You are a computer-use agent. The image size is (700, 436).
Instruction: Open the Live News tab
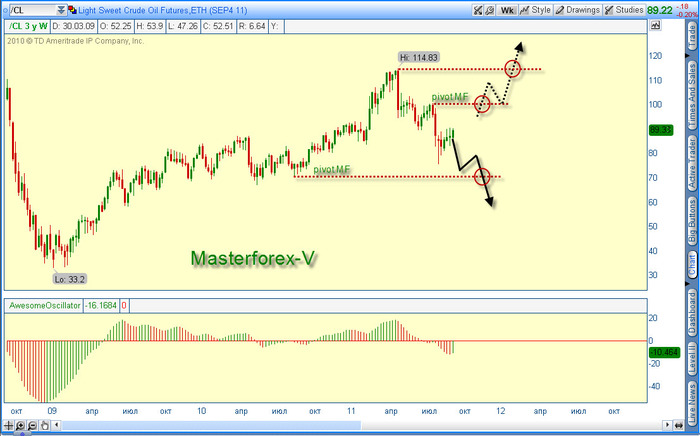691,405
